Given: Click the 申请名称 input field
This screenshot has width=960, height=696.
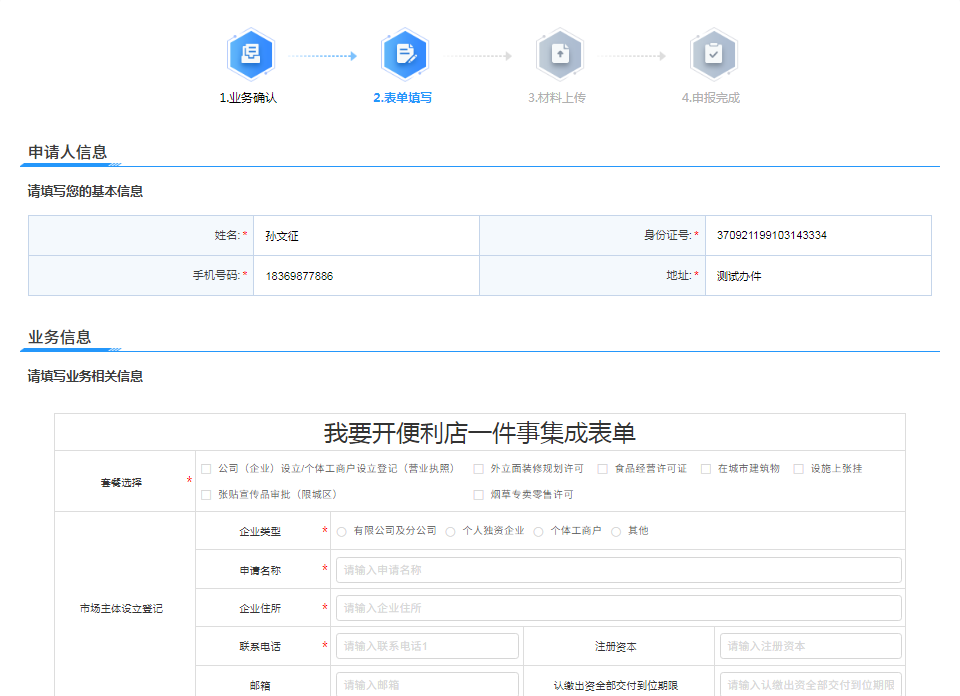Looking at the screenshot, I should click(x=618, y=570).
